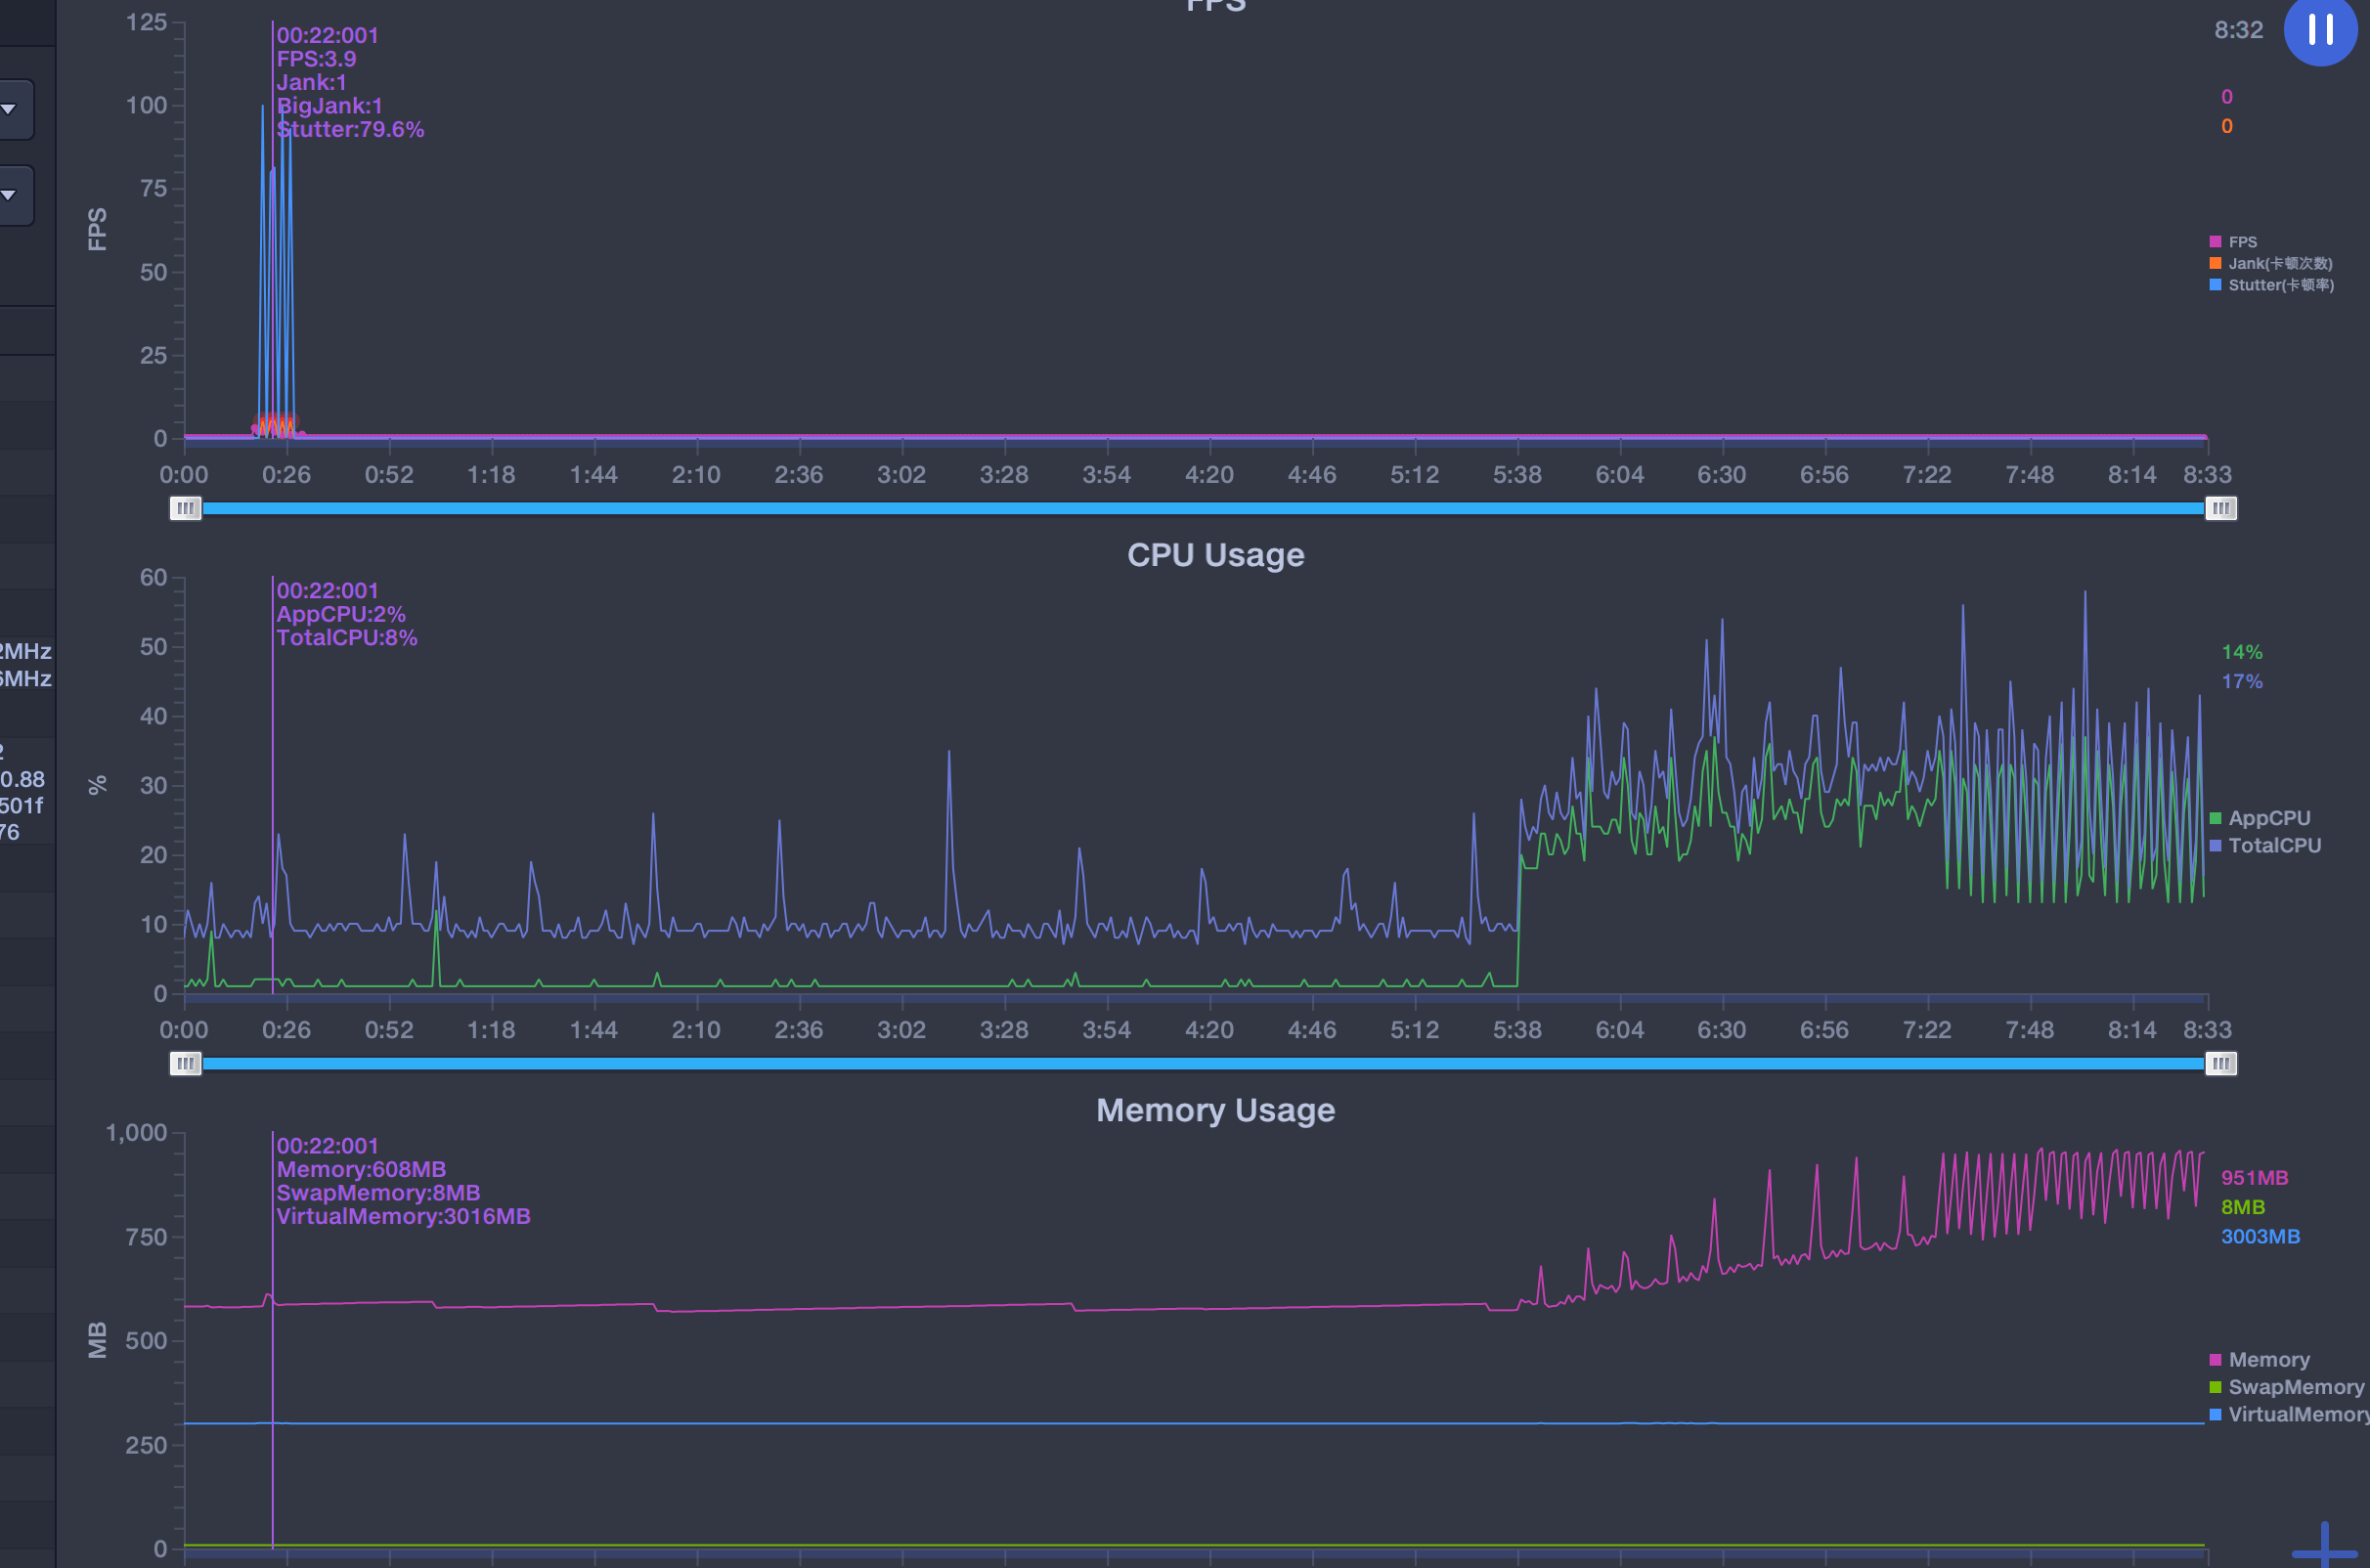Click the left grip handle on FPS timeline slider
The image size is (2370, 1568).
pyautogui.click(x=185, y=509)
